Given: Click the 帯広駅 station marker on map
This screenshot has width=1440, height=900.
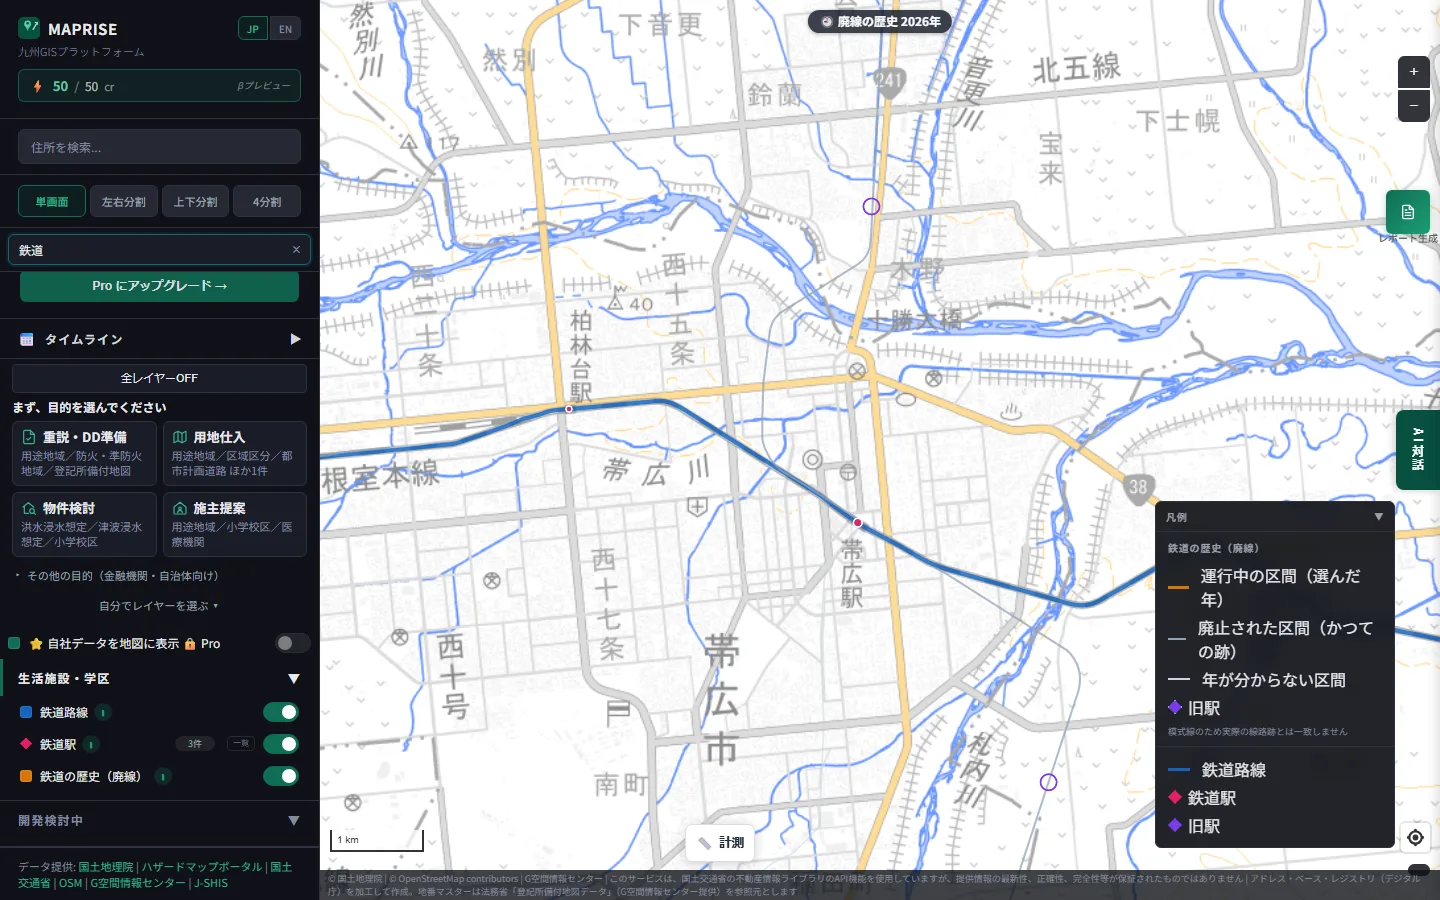Looking at the screenshot, I should [857, 523].
